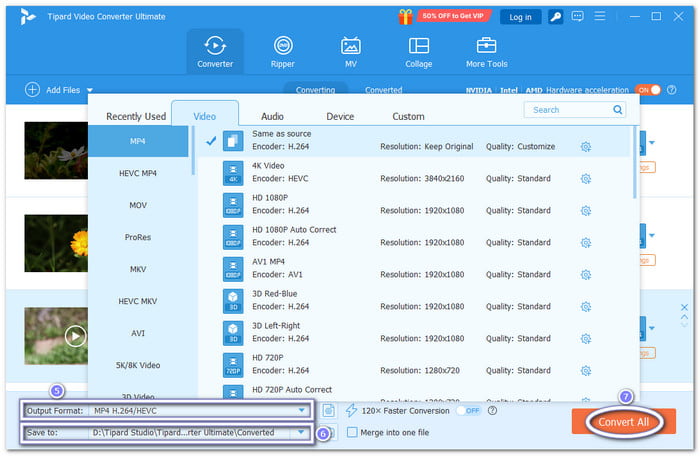Click the 3D Red-Blue format icon
The width and height of the screenshot is (700, 456).
(x=233, y=301)
